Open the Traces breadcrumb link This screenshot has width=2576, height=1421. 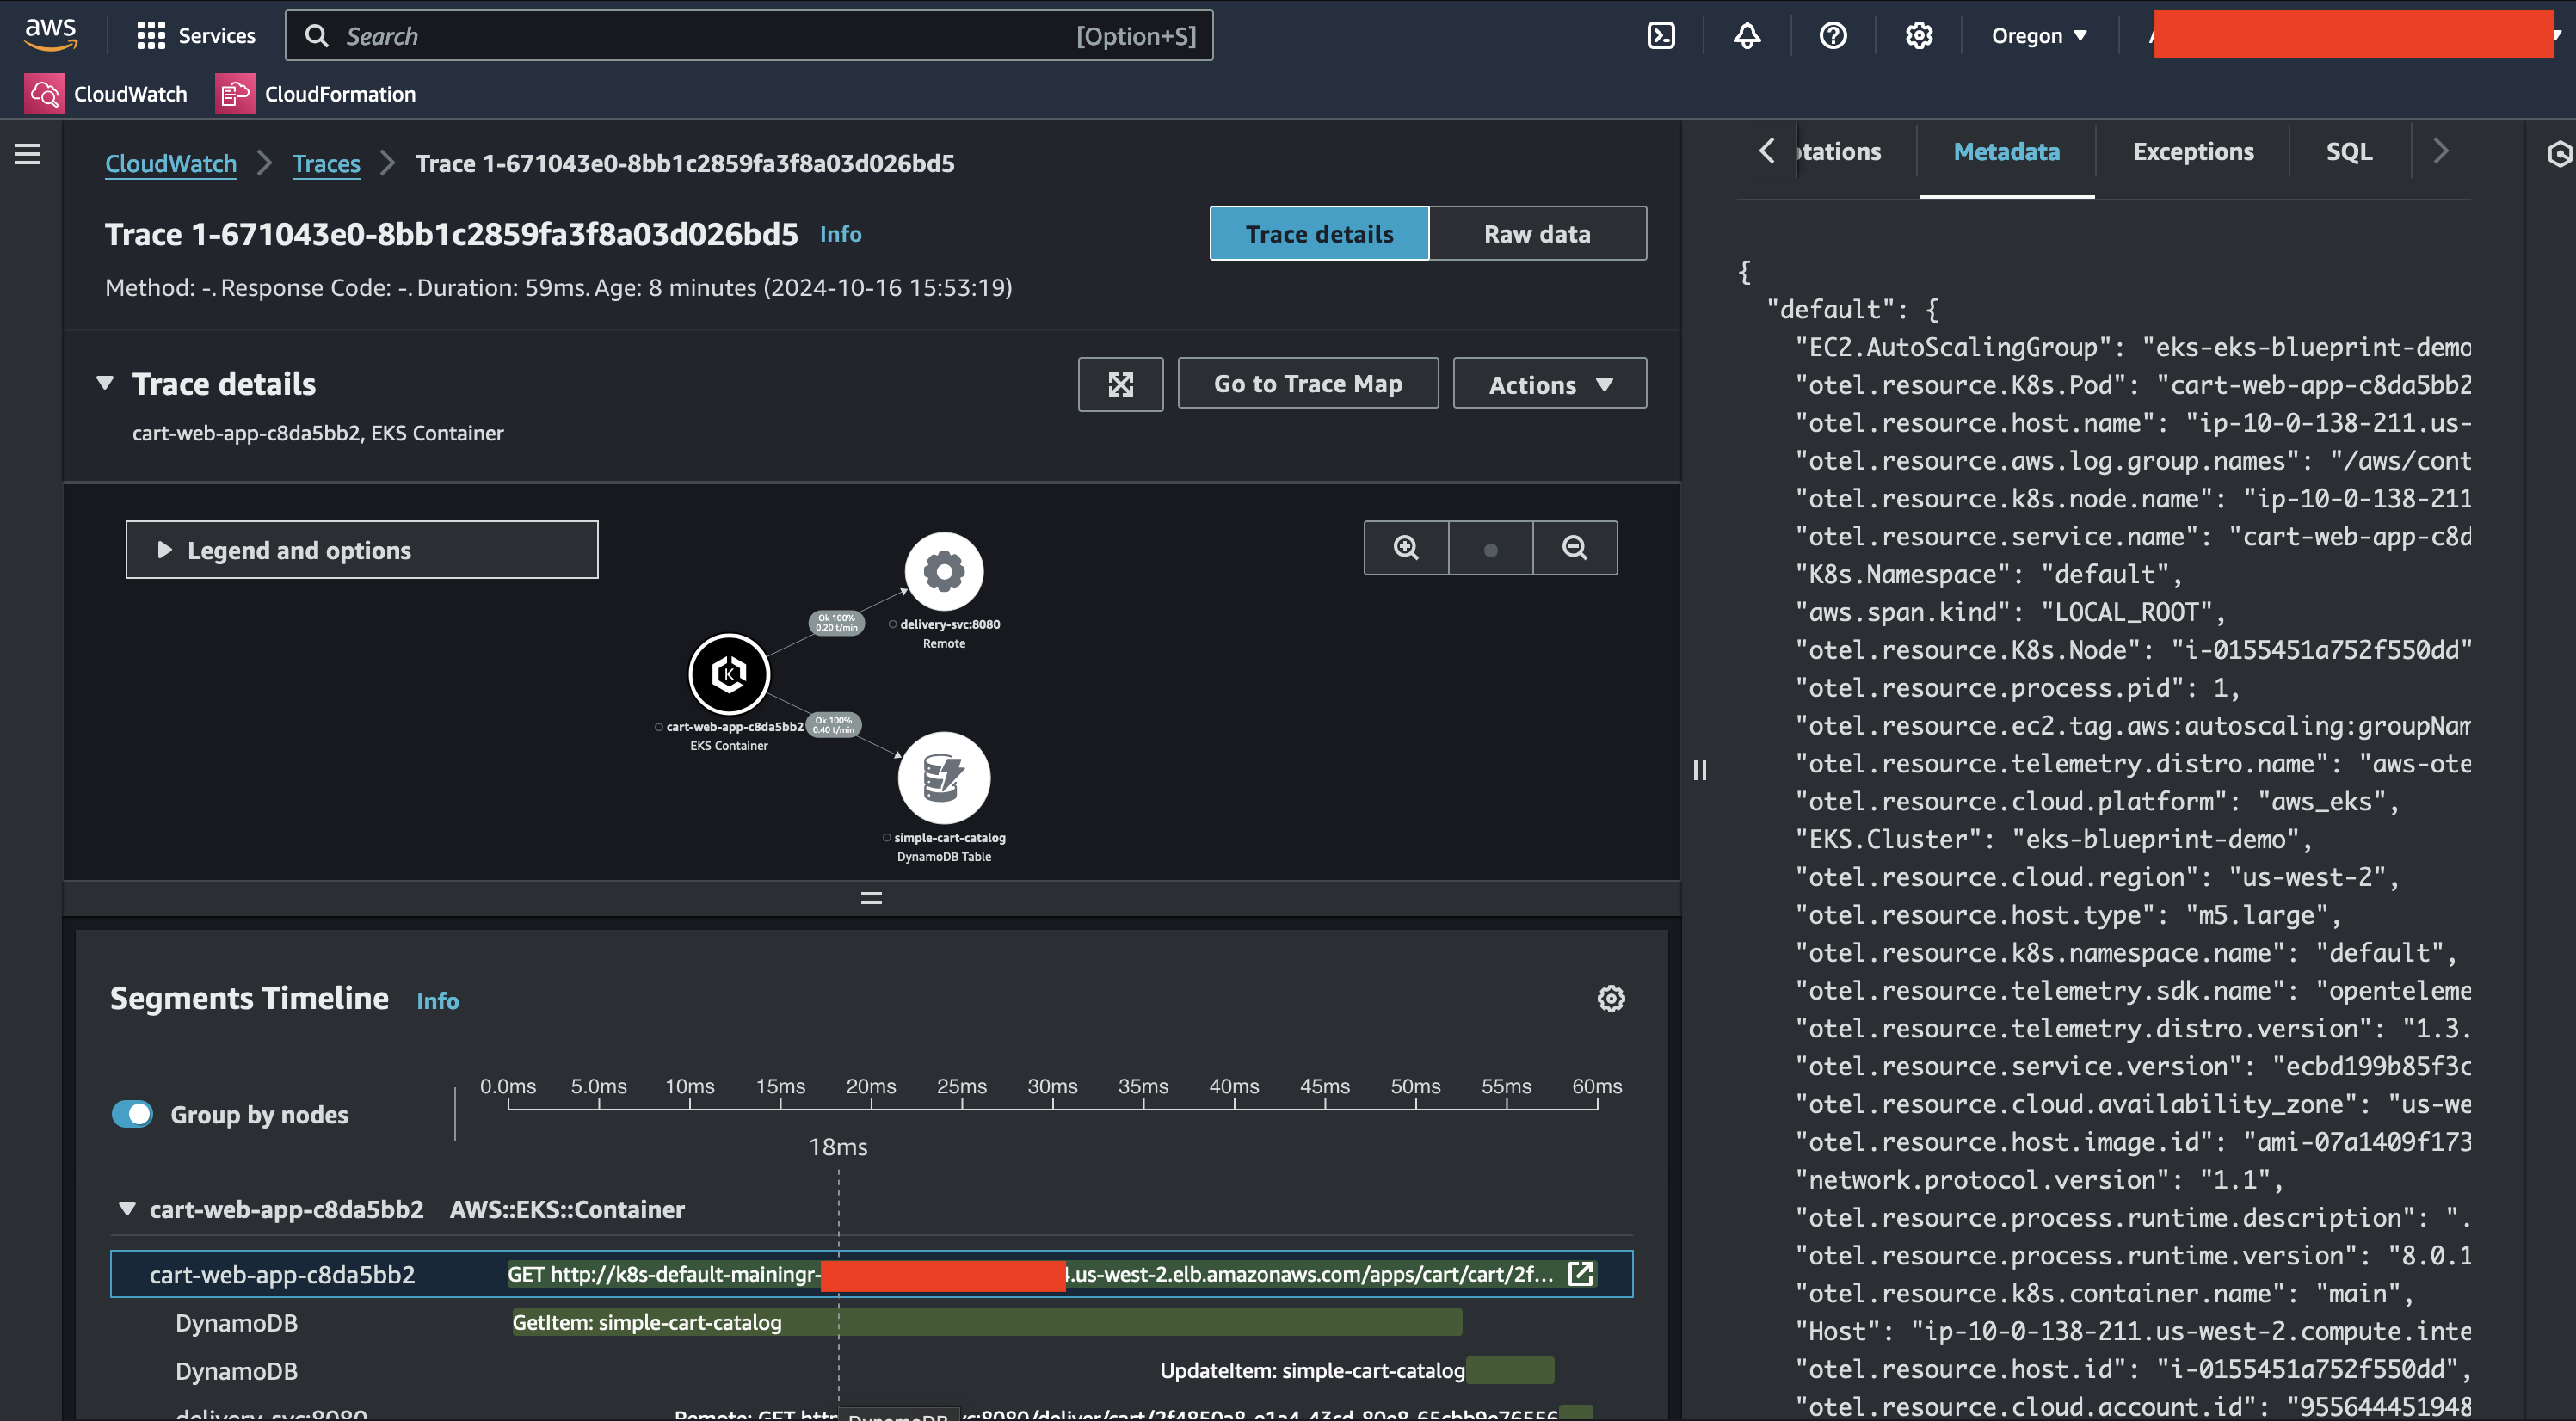325,163
